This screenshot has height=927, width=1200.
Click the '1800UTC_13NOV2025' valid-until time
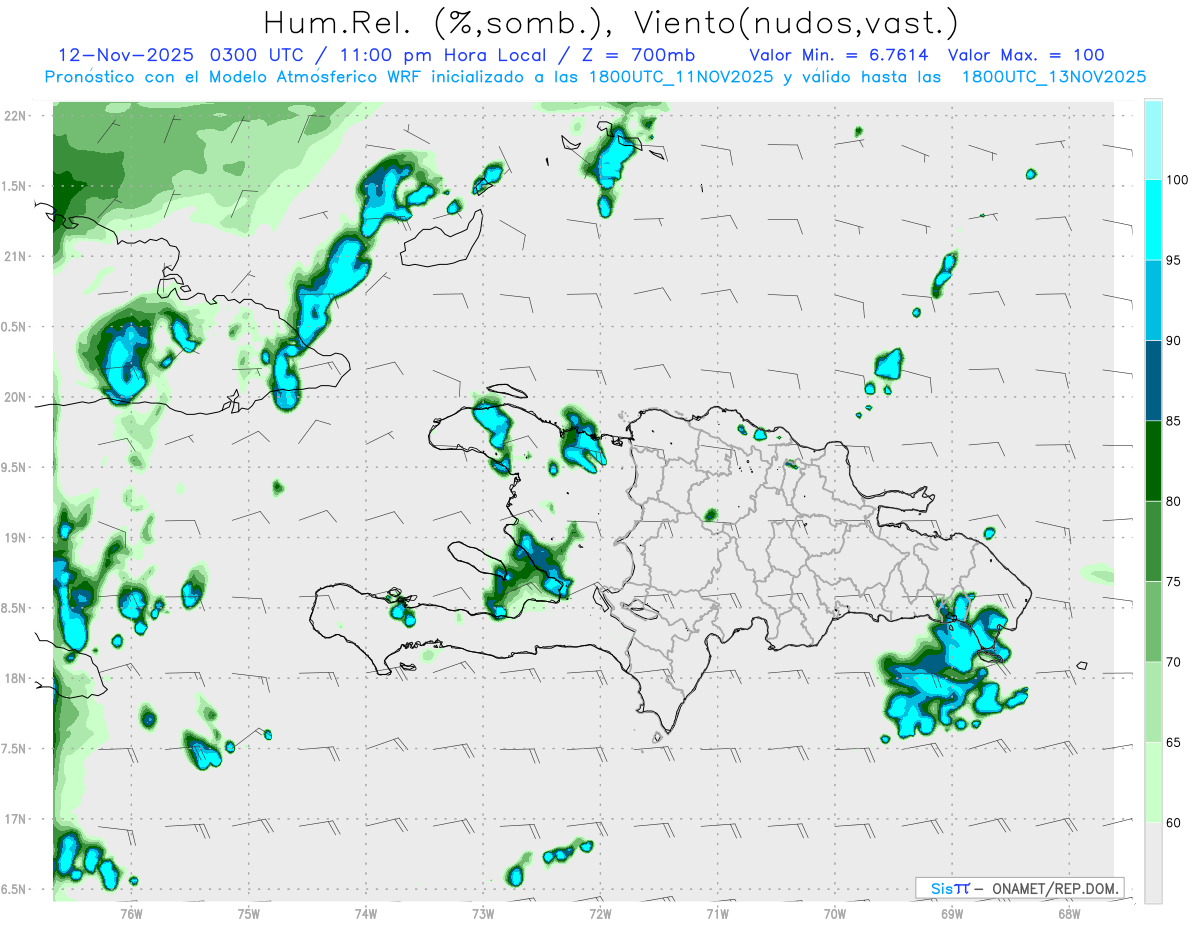pyautogui.click(x=1053, y=77)
